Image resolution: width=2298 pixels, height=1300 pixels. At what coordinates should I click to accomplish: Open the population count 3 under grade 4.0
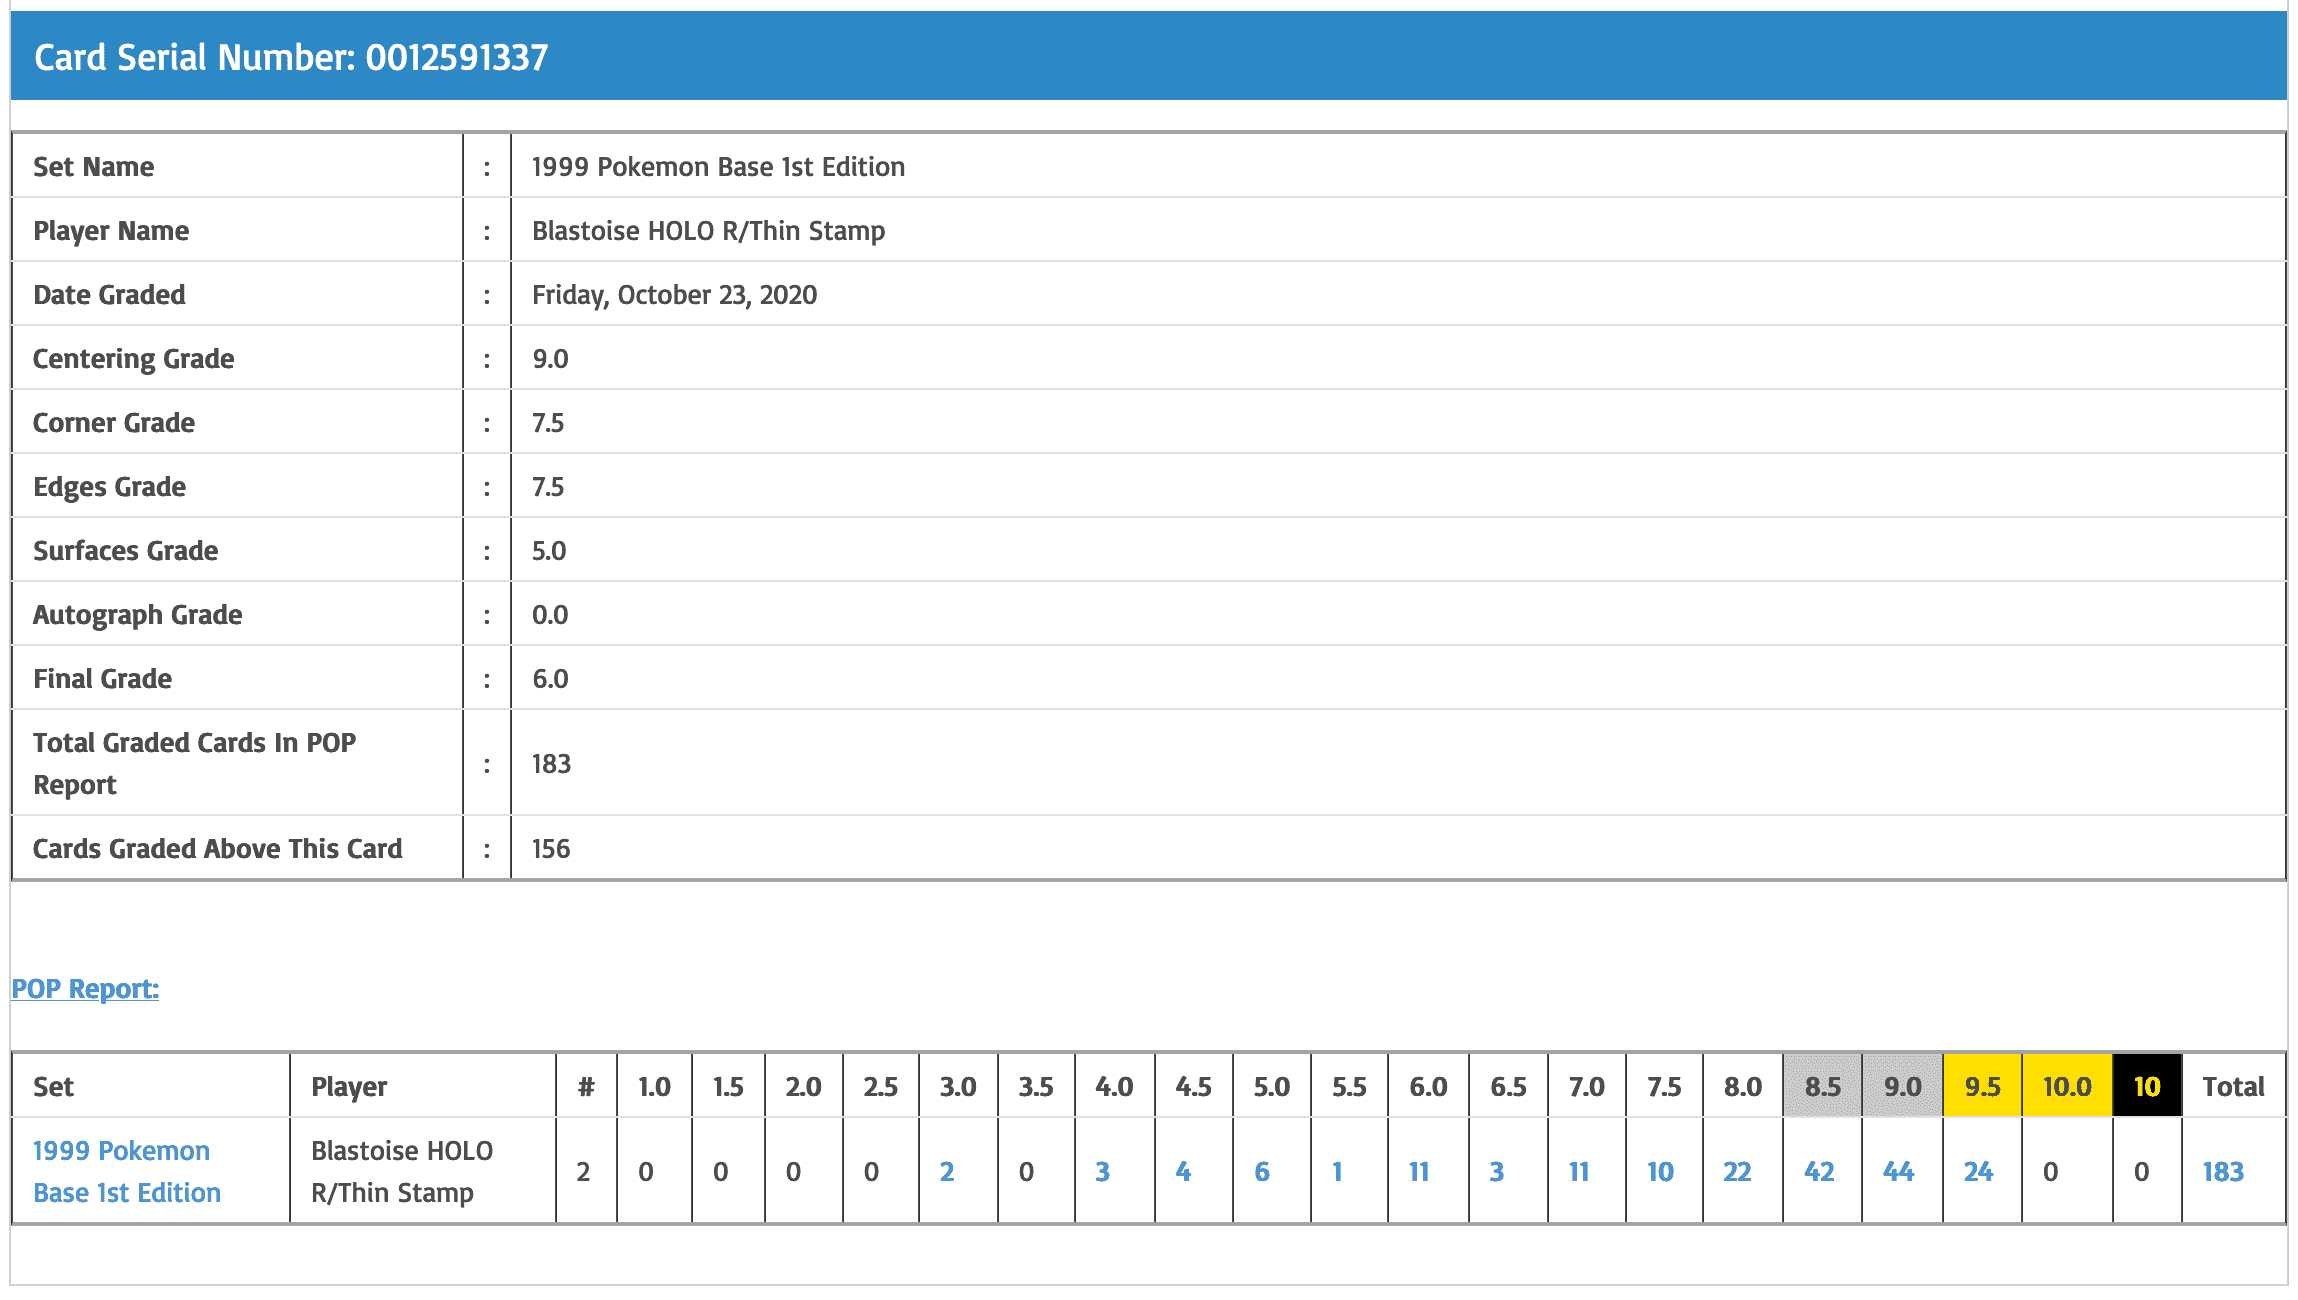[1102, 1171]
